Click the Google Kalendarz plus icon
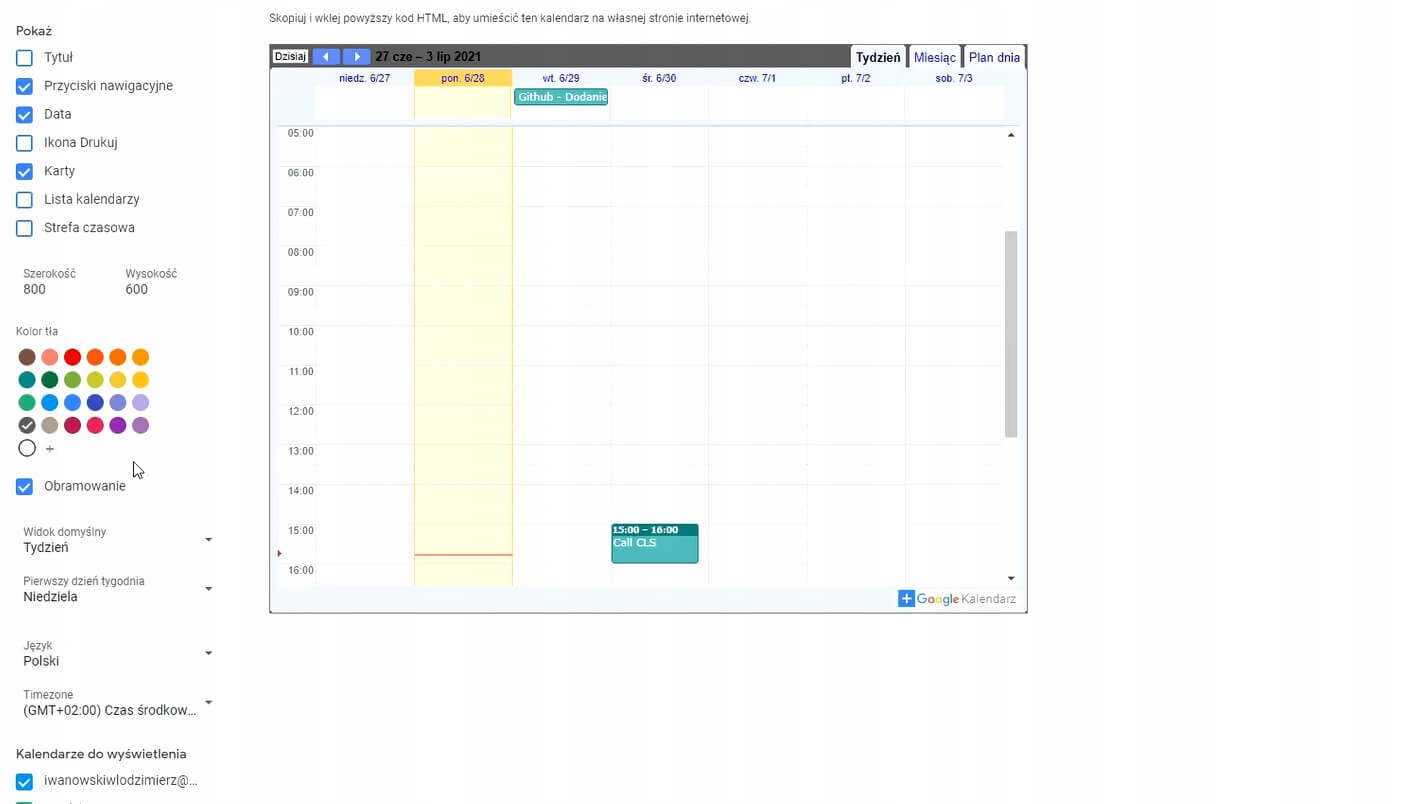This screenshot has height=804, width=1426. [906, 599]
